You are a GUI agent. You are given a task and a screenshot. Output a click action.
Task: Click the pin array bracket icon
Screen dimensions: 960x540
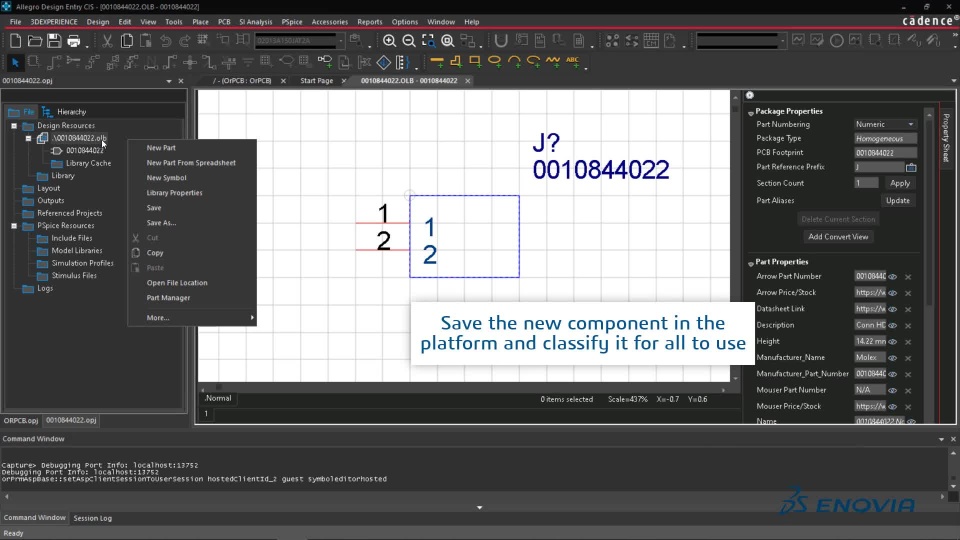pyautogui.click(x=402, y=62)
